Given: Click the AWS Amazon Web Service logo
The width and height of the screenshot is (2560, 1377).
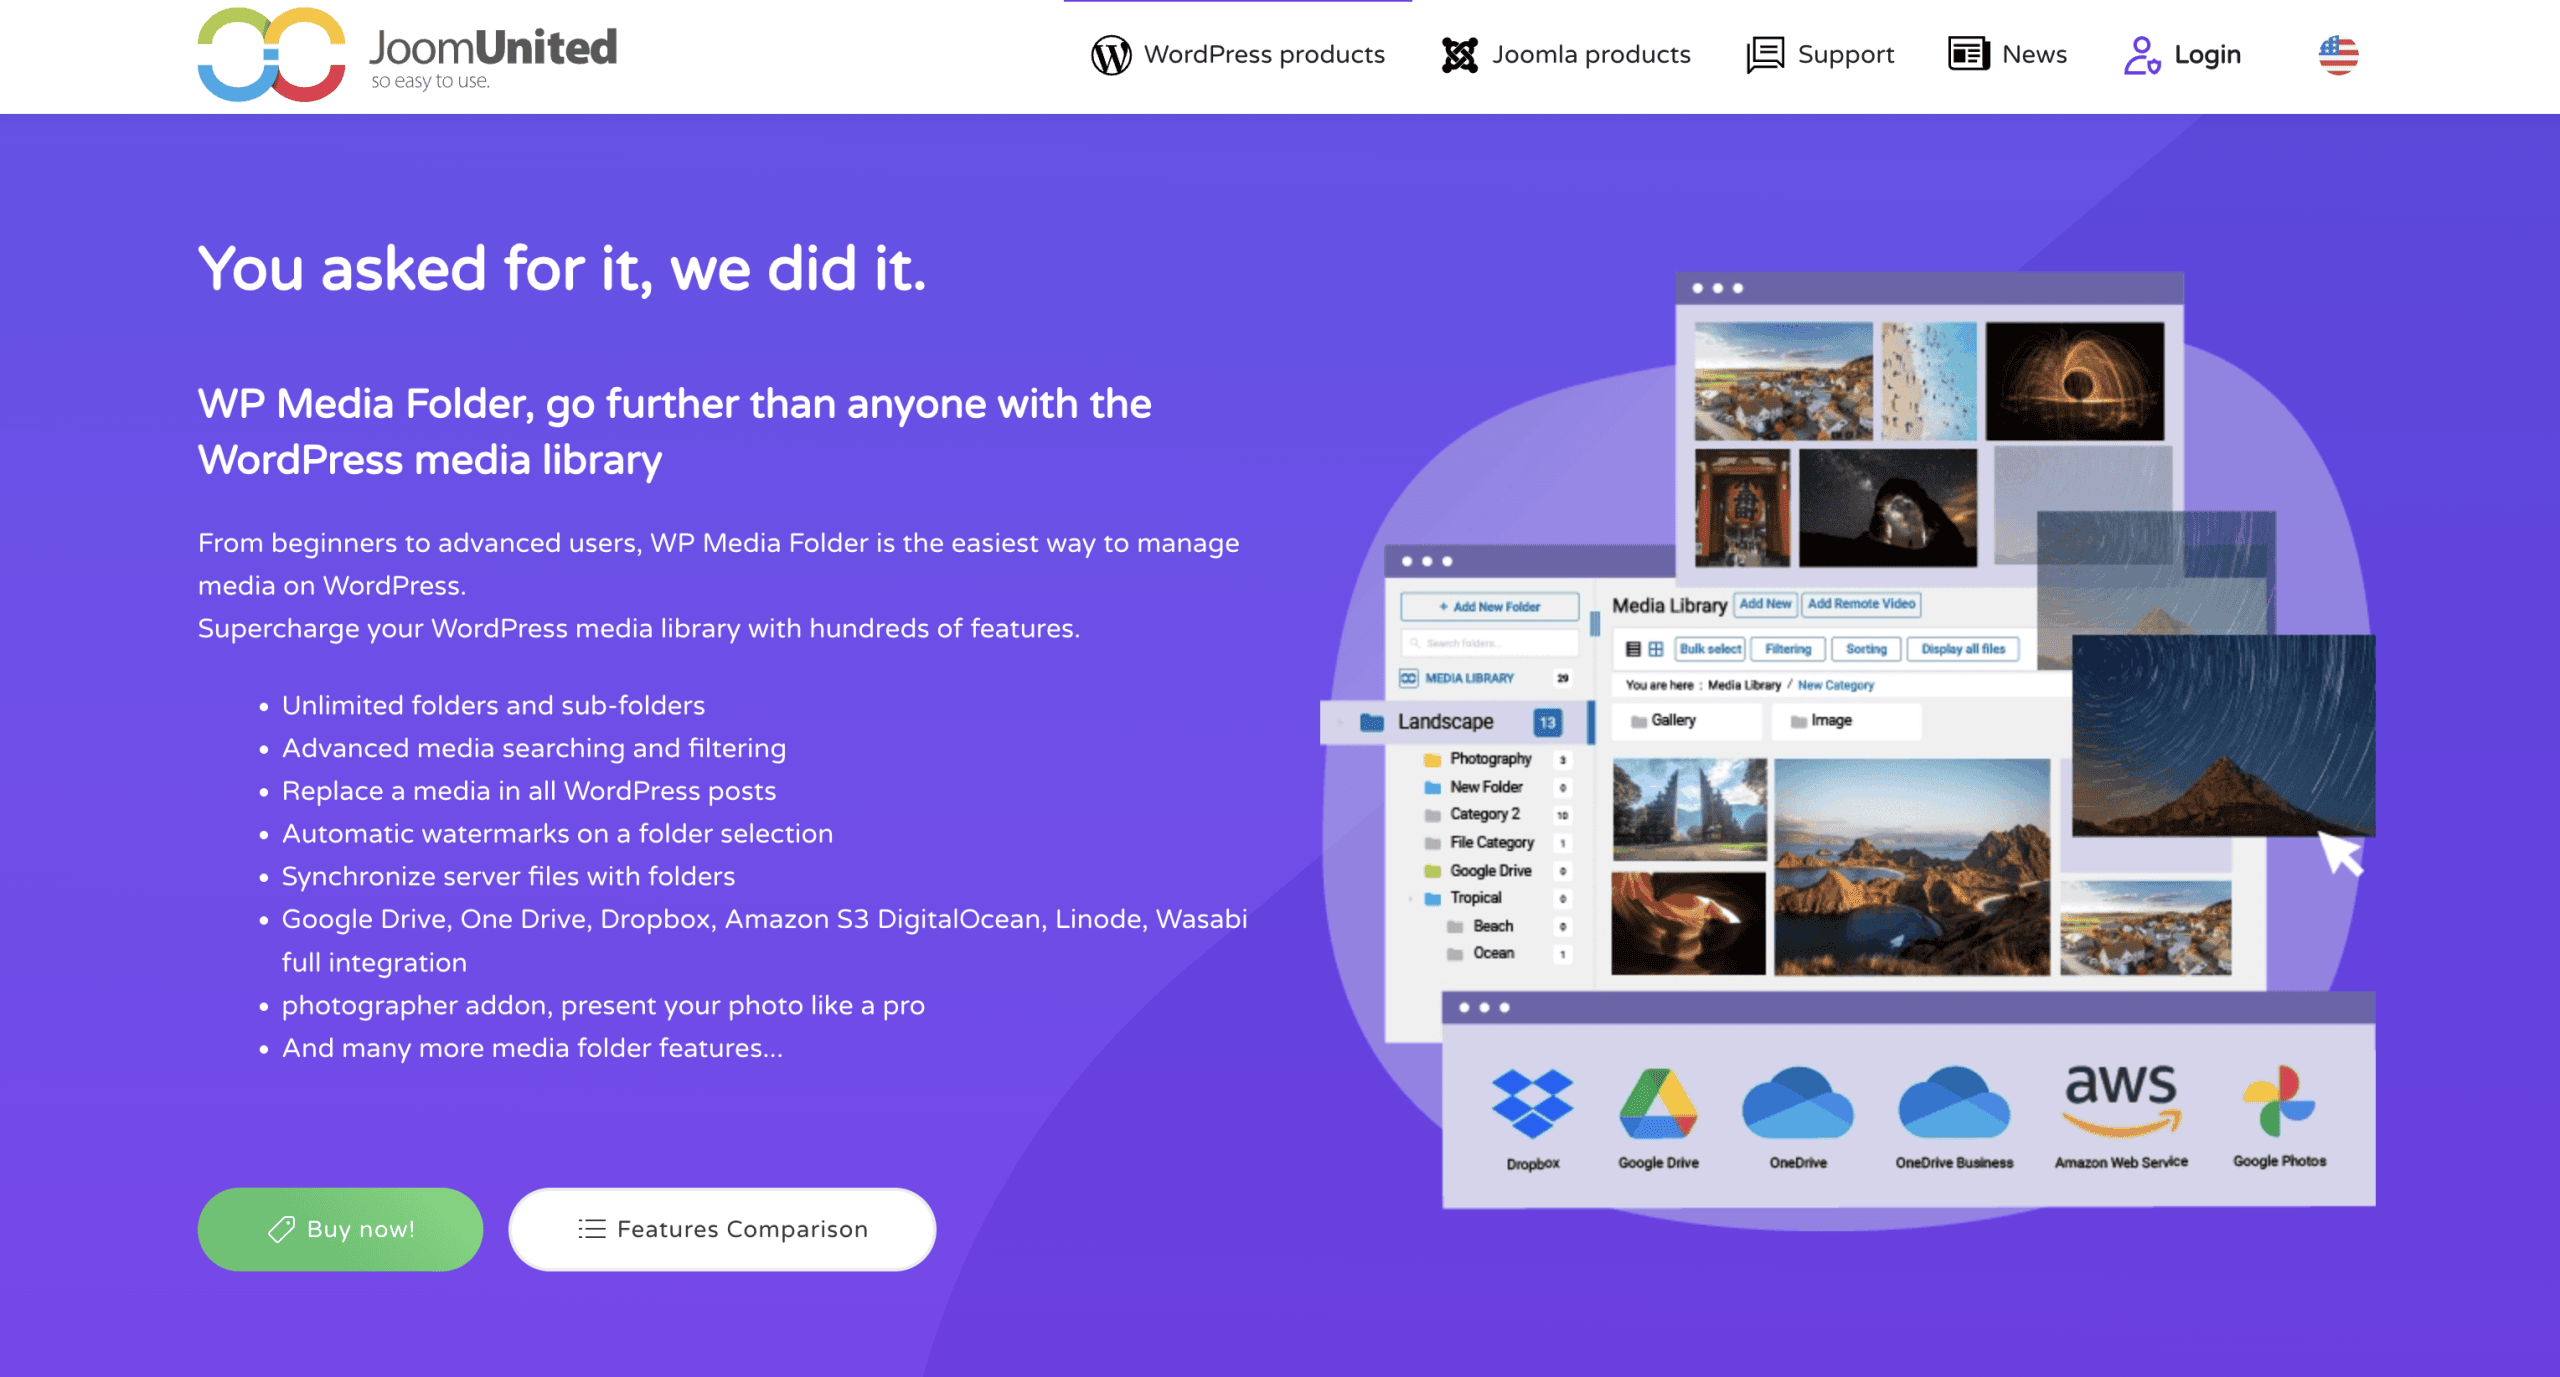Looking at the screenshot, I should (x=2120, y=1100).
